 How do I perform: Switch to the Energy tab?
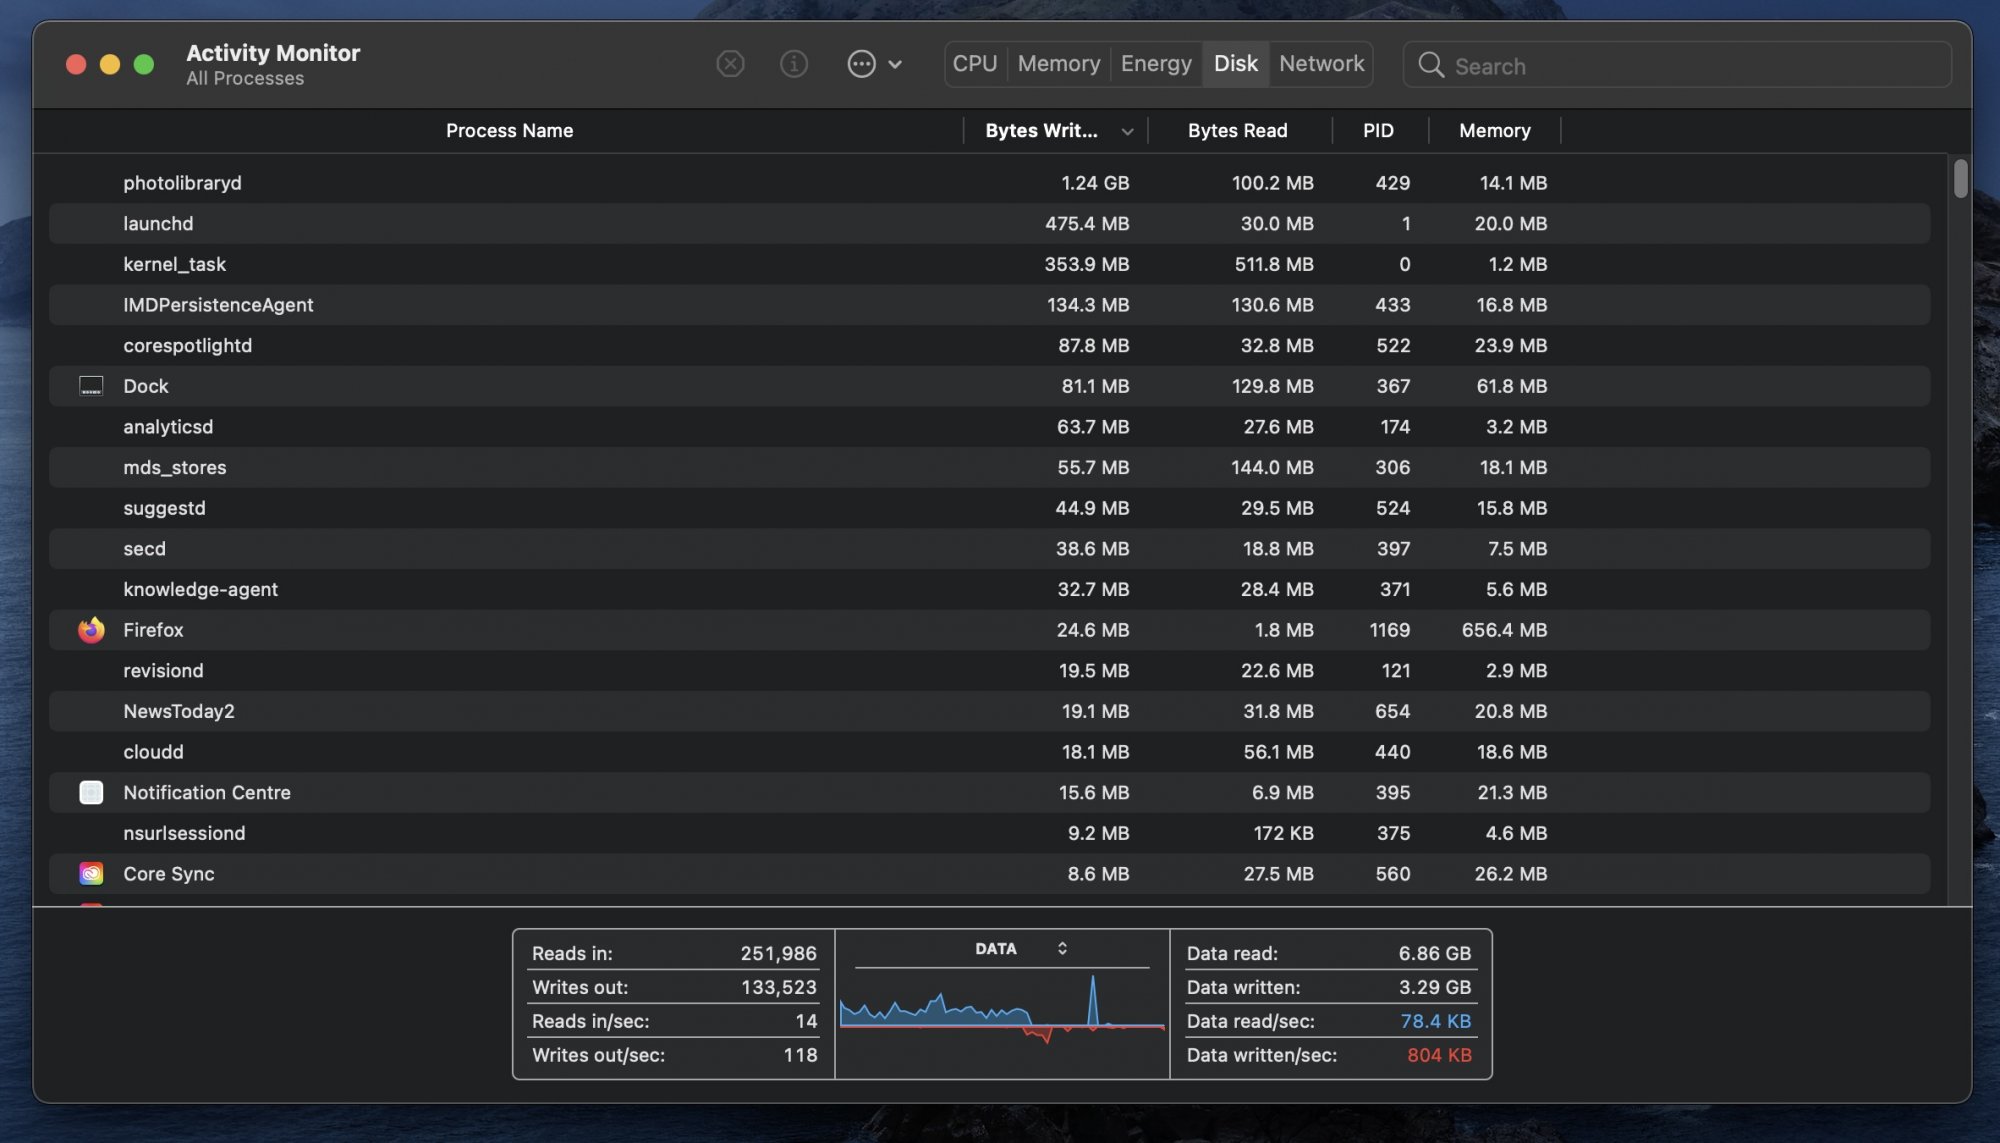tap(1156, 64)
